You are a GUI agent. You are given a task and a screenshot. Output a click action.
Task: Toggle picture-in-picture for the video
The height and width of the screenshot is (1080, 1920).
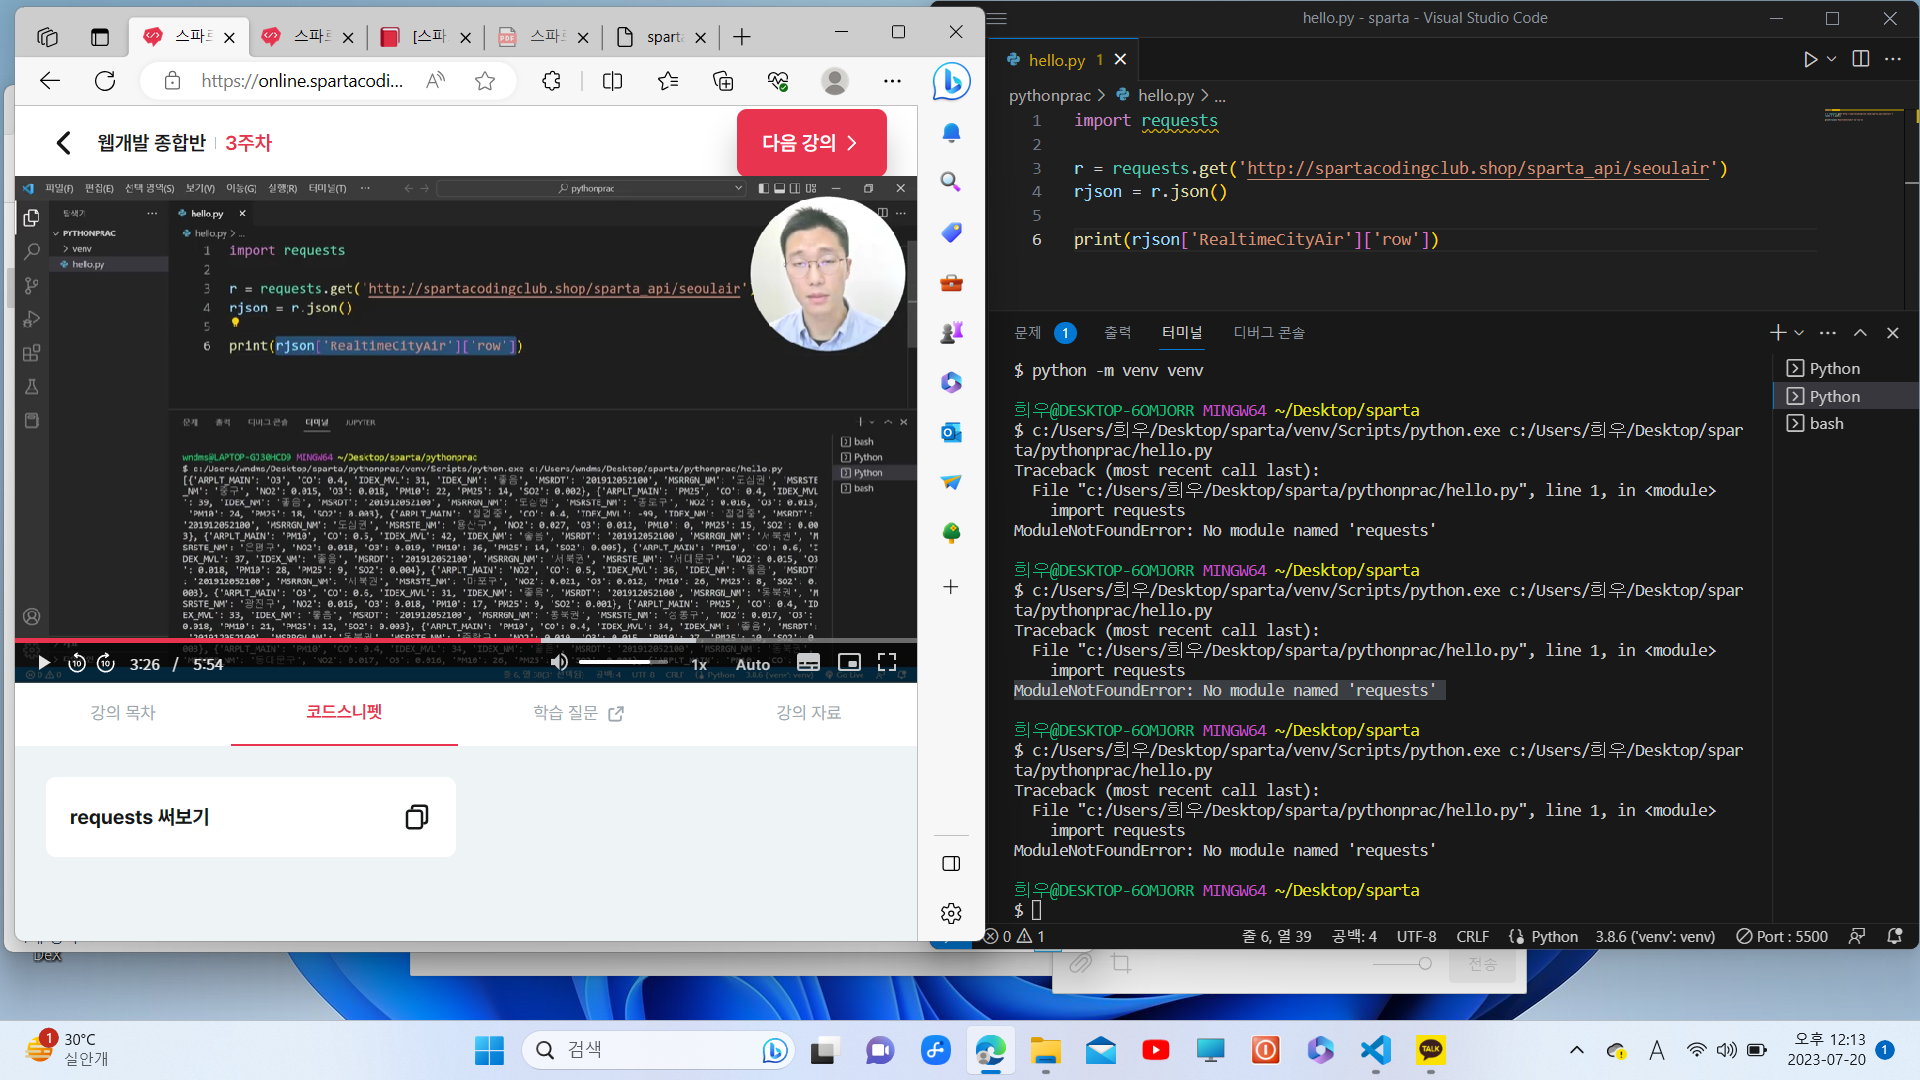pyautogui.click(x=849, y=663)
